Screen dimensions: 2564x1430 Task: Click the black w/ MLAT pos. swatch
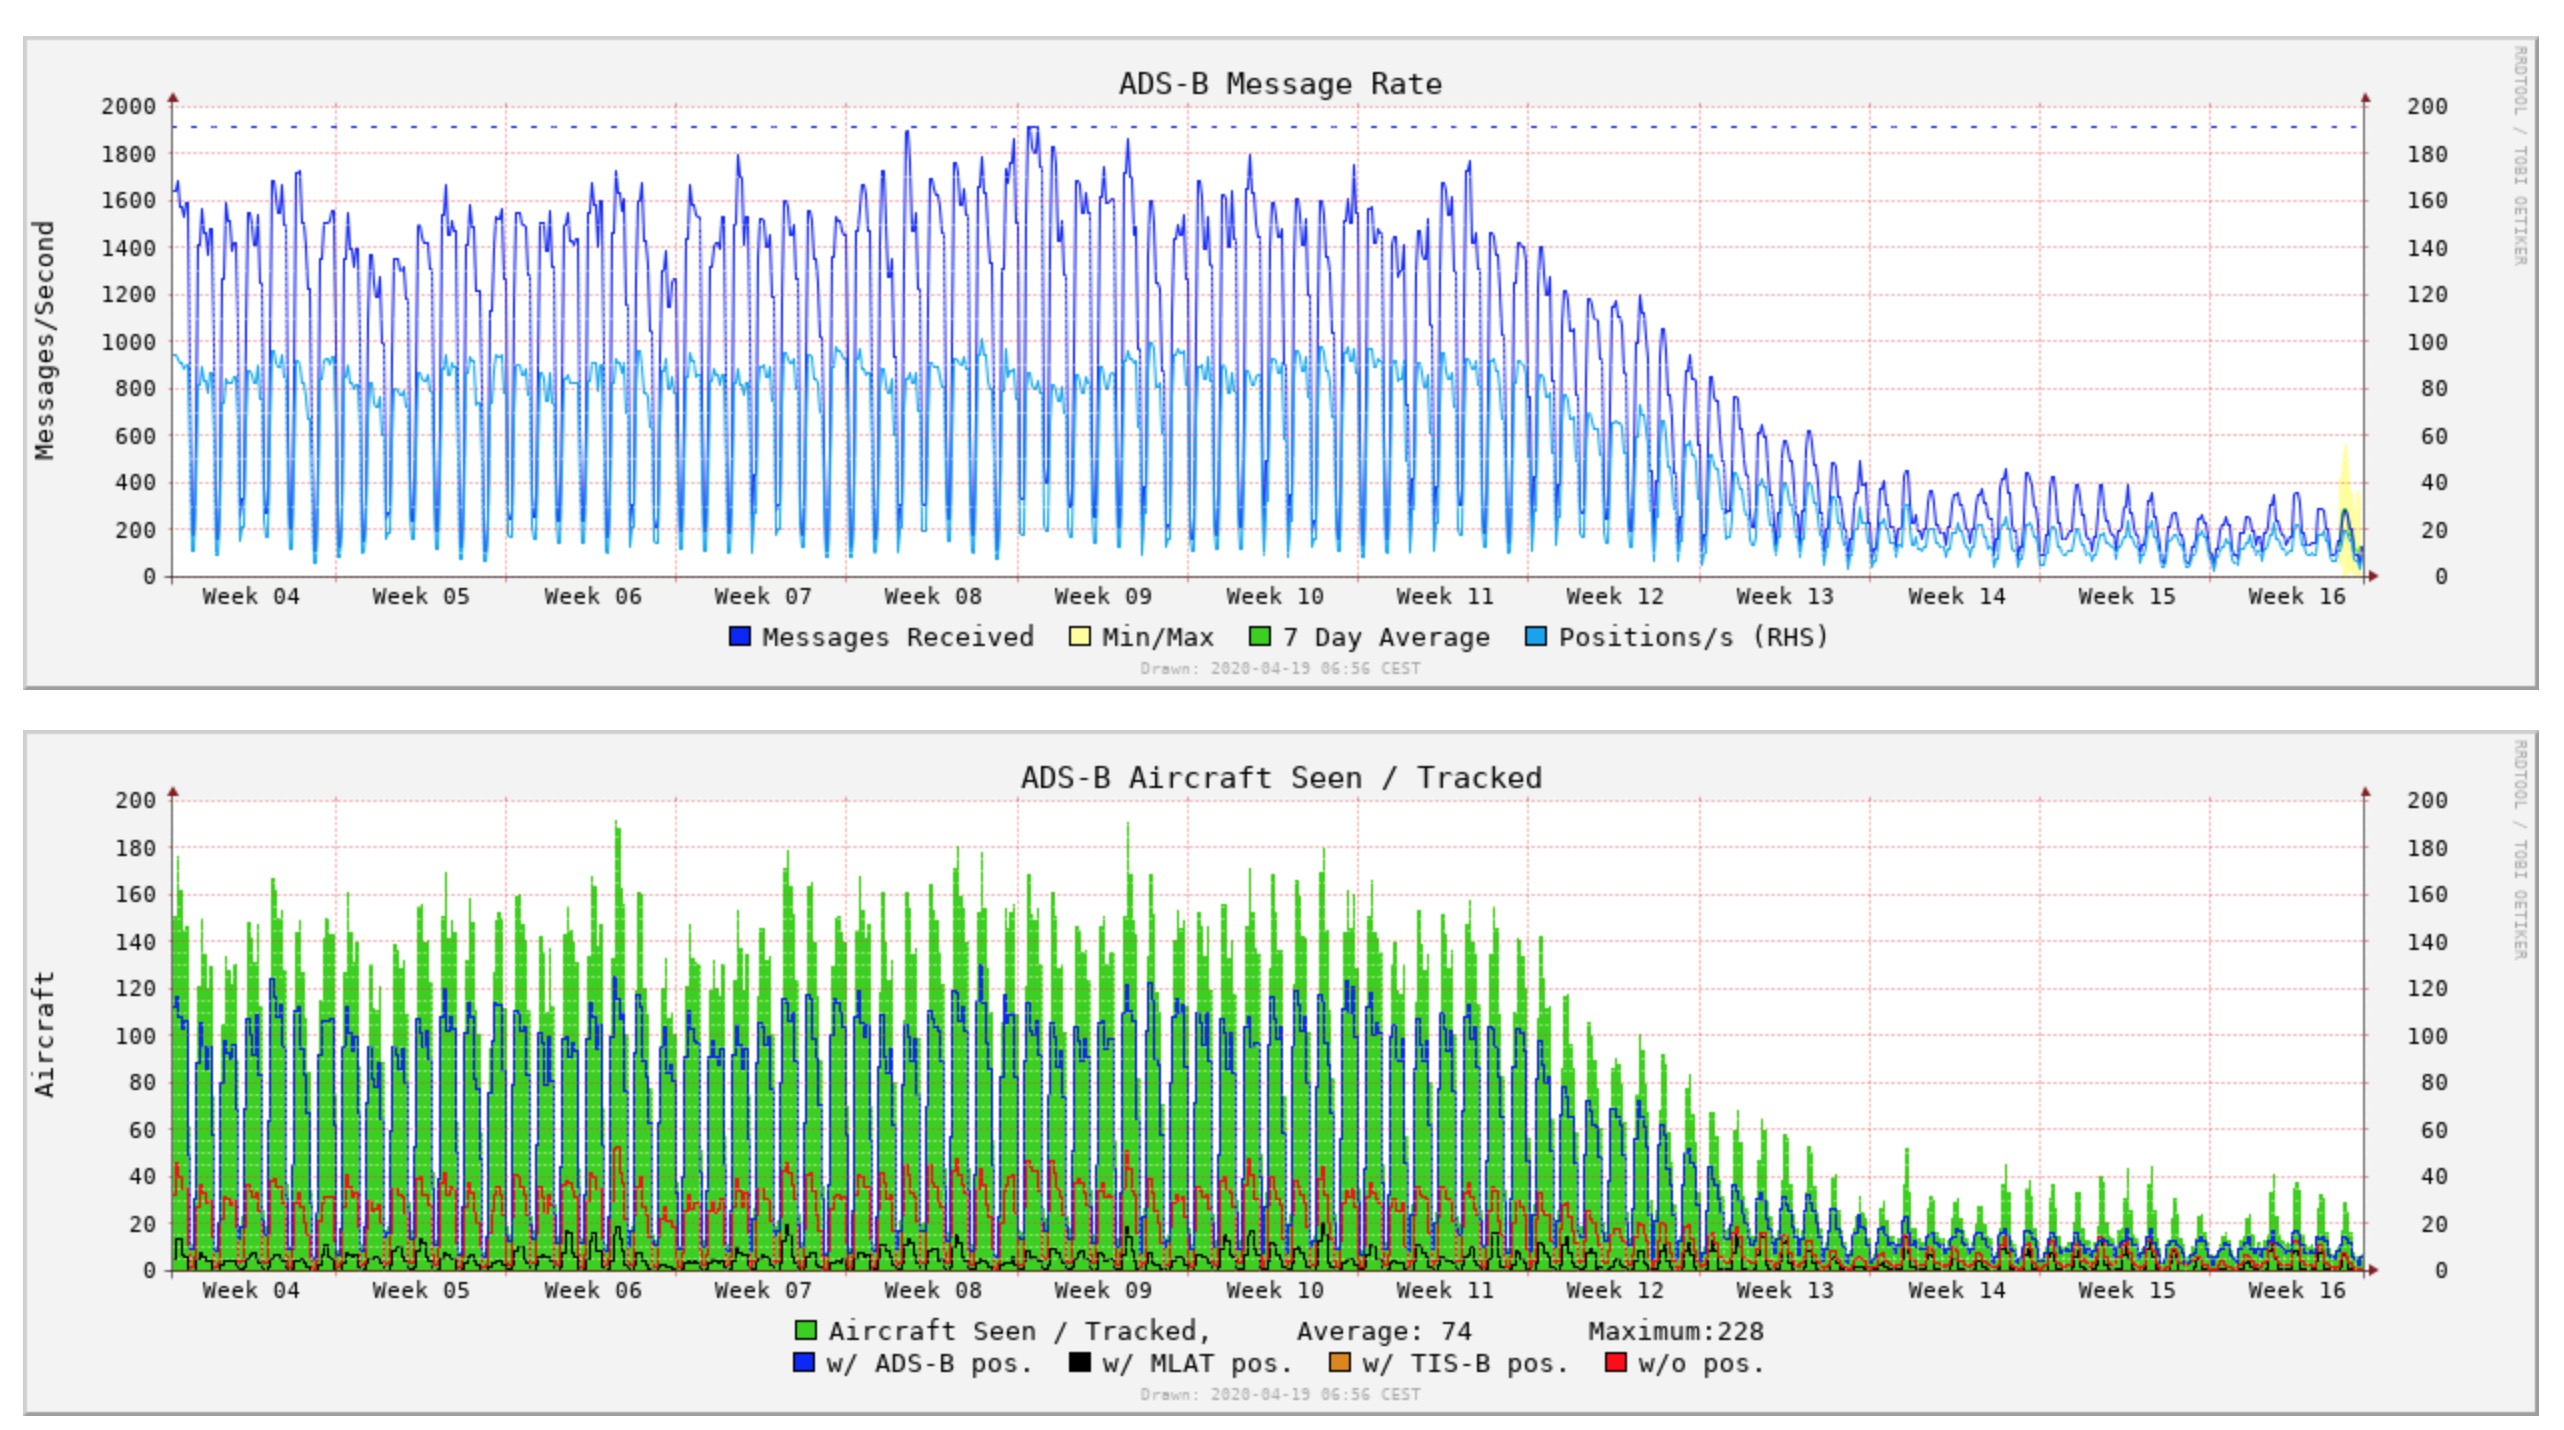[x=1079, y=1362]
